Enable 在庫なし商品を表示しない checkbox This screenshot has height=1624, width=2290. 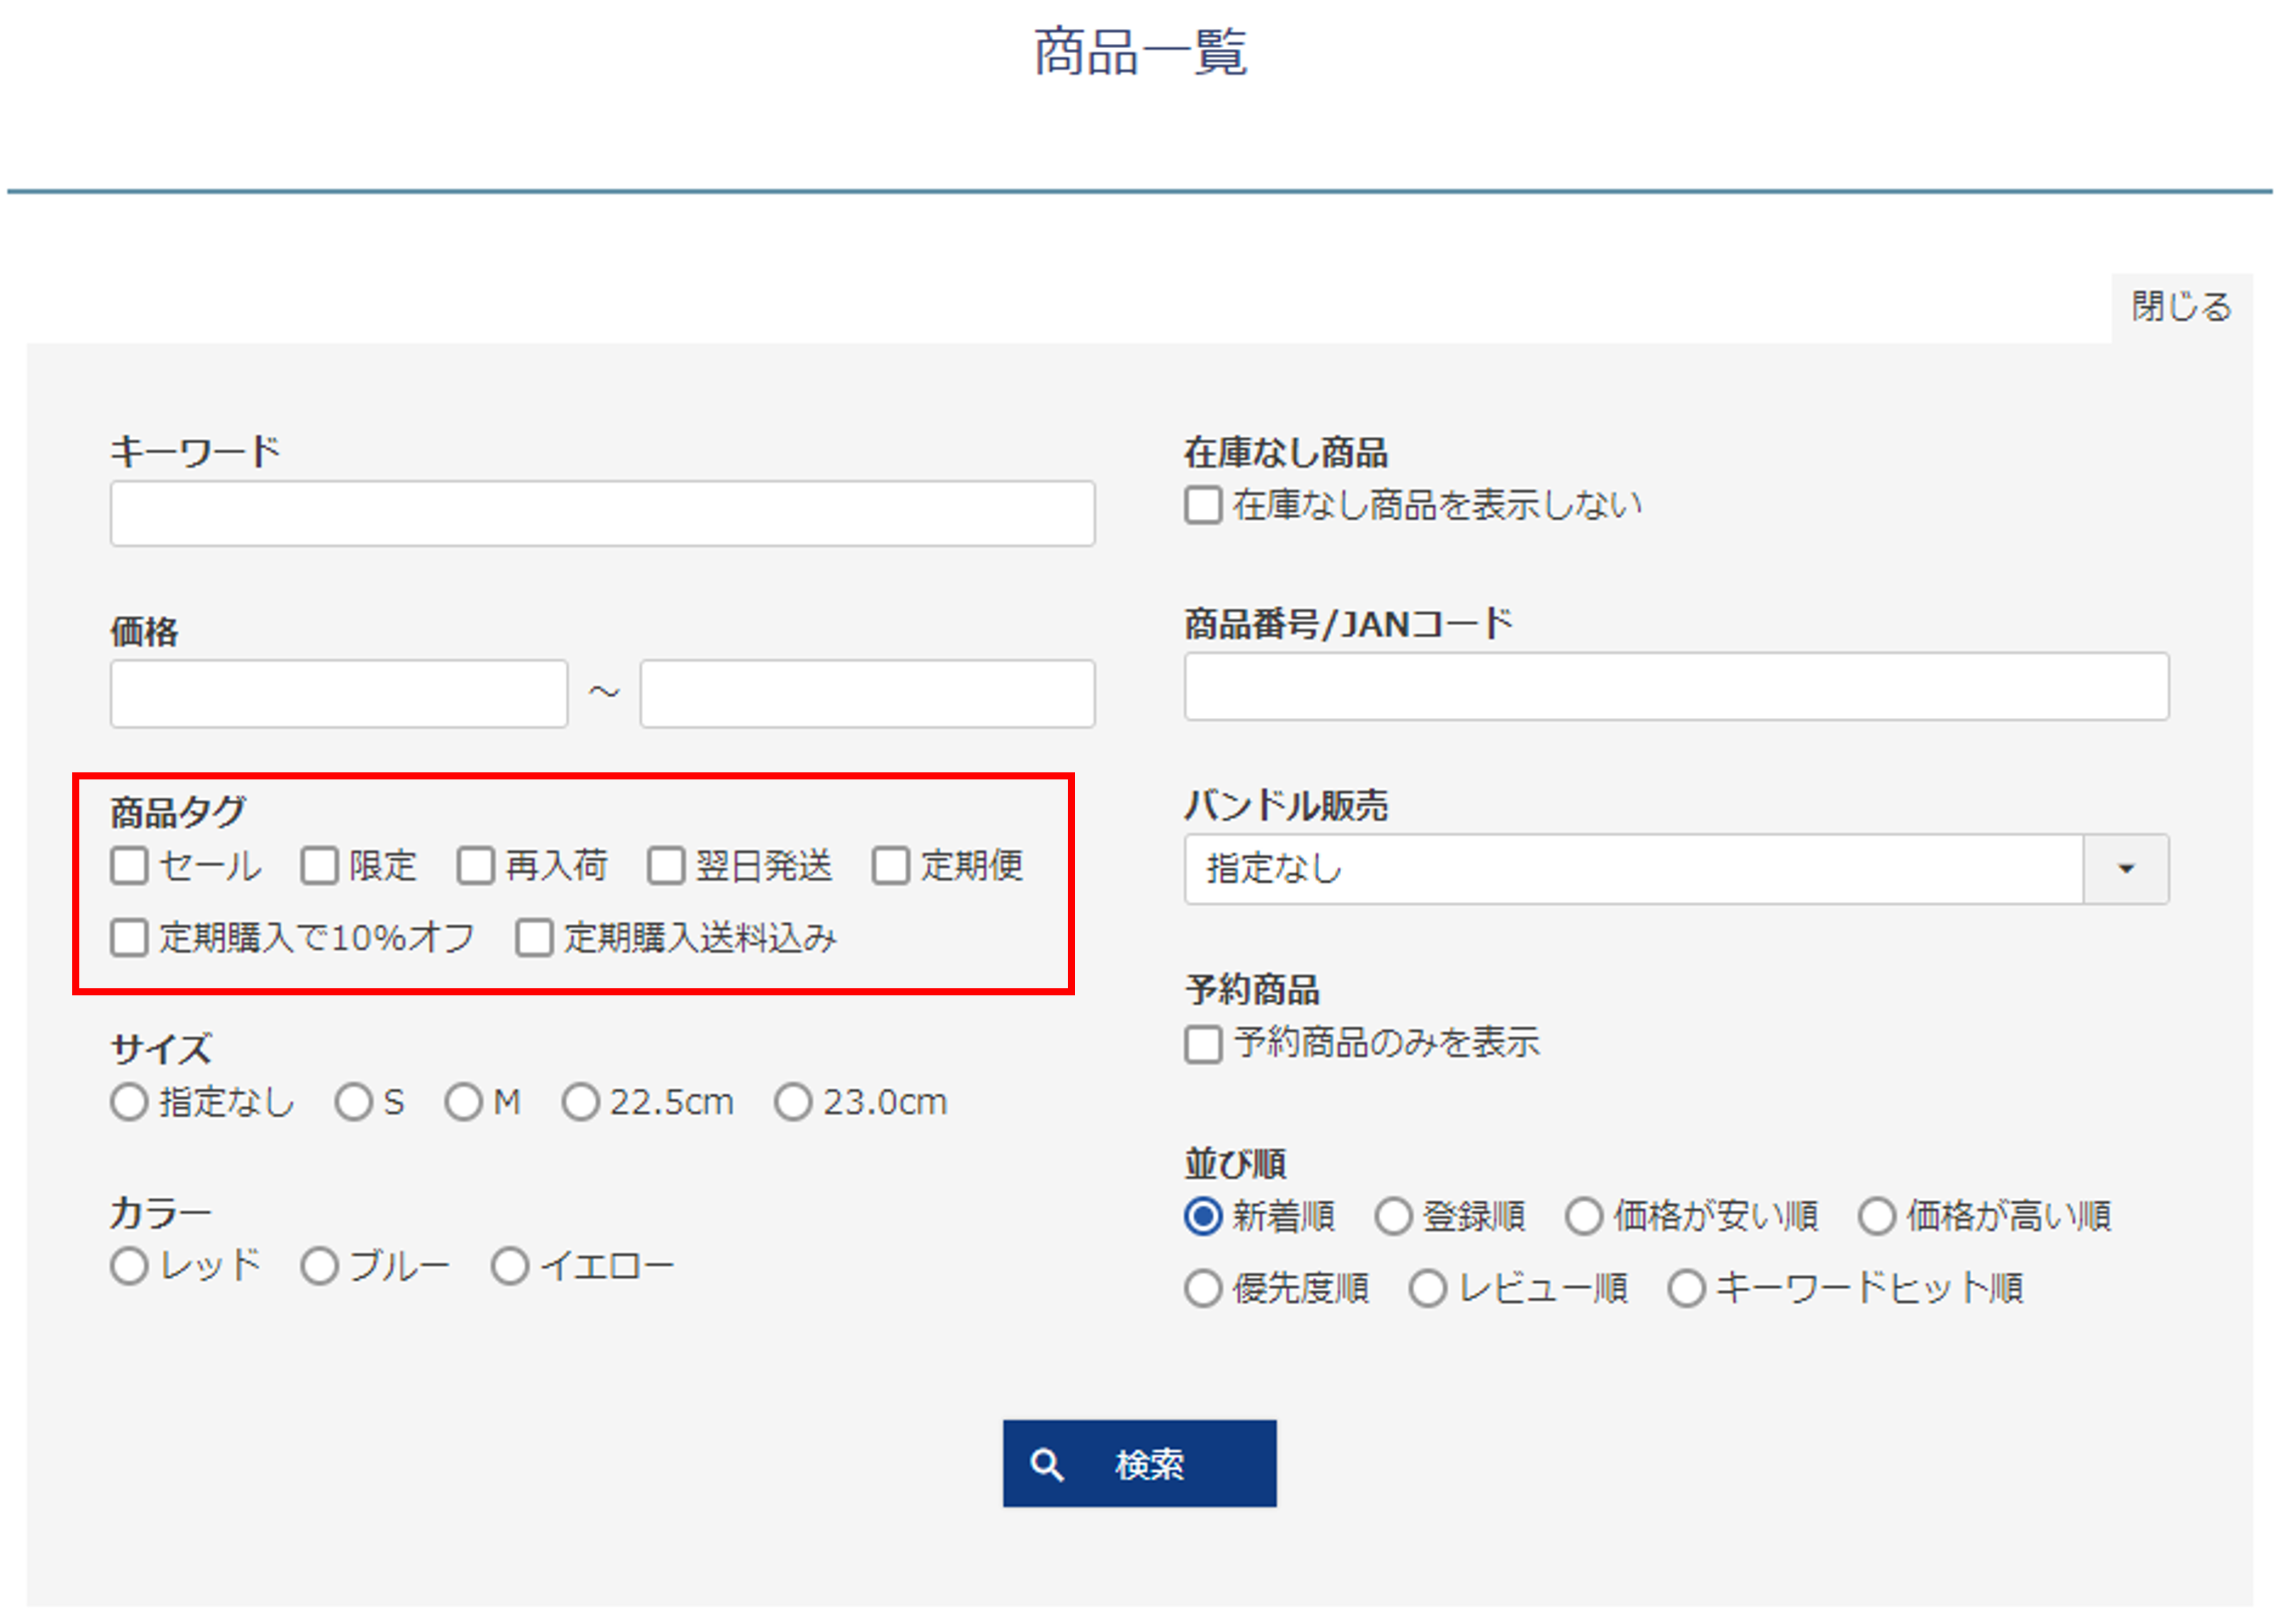(1203, 505)
